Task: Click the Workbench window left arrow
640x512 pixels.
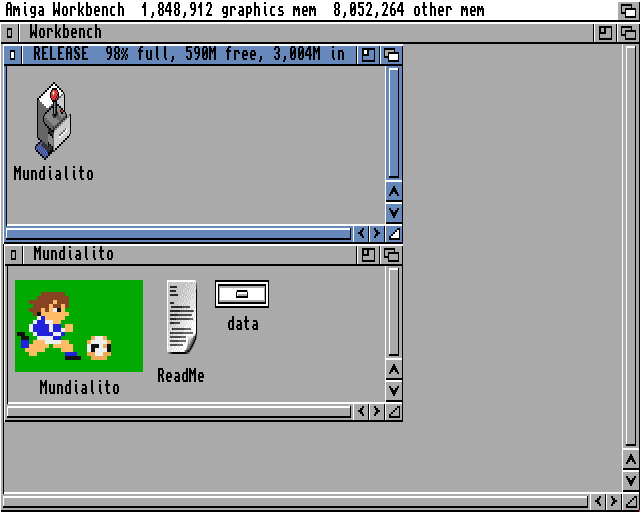Action: coord(598,501)
